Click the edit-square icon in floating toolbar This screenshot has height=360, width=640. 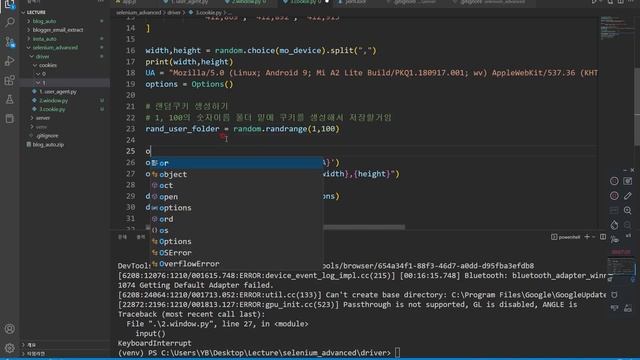(627, 181)
